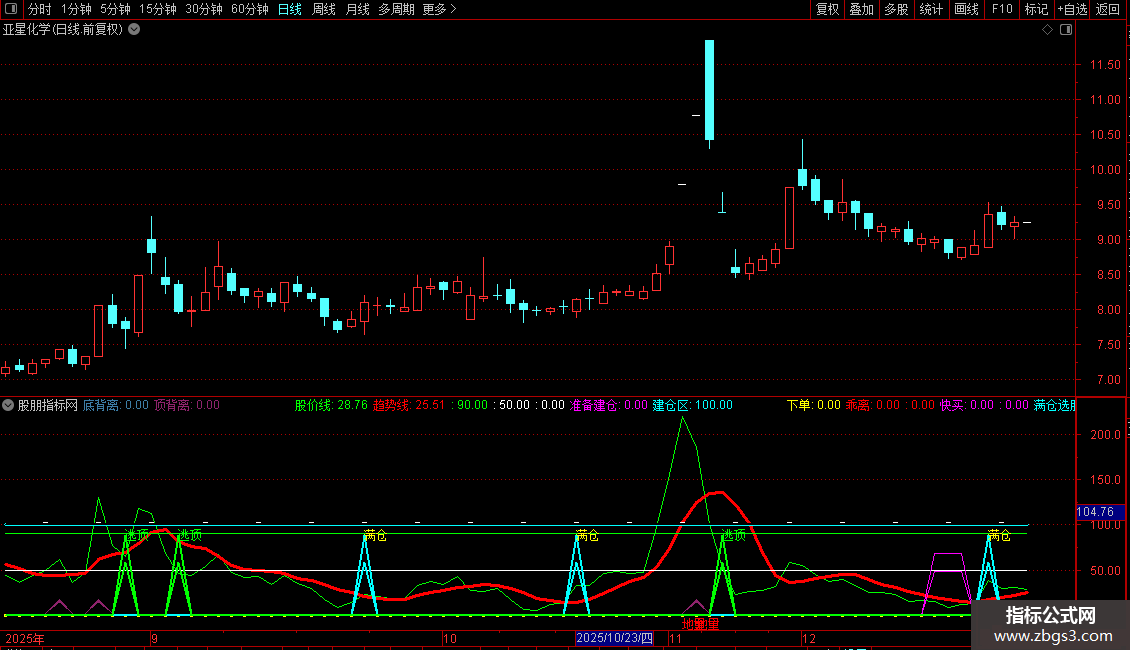The image size is (1130, 650).
Task: Open 多周期 multi-period view
Action: pyautogui.click(x=396, y=9)
